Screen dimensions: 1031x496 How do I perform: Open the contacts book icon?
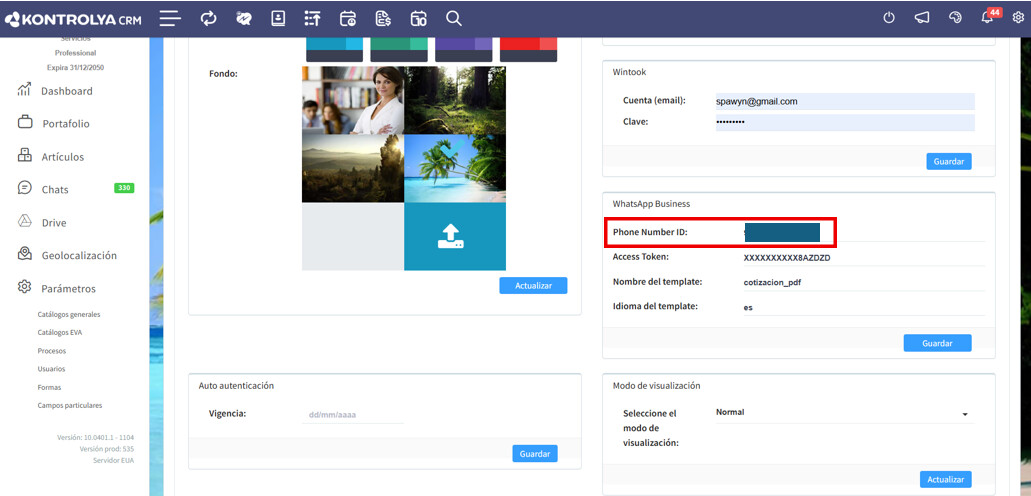coord(278,18)
